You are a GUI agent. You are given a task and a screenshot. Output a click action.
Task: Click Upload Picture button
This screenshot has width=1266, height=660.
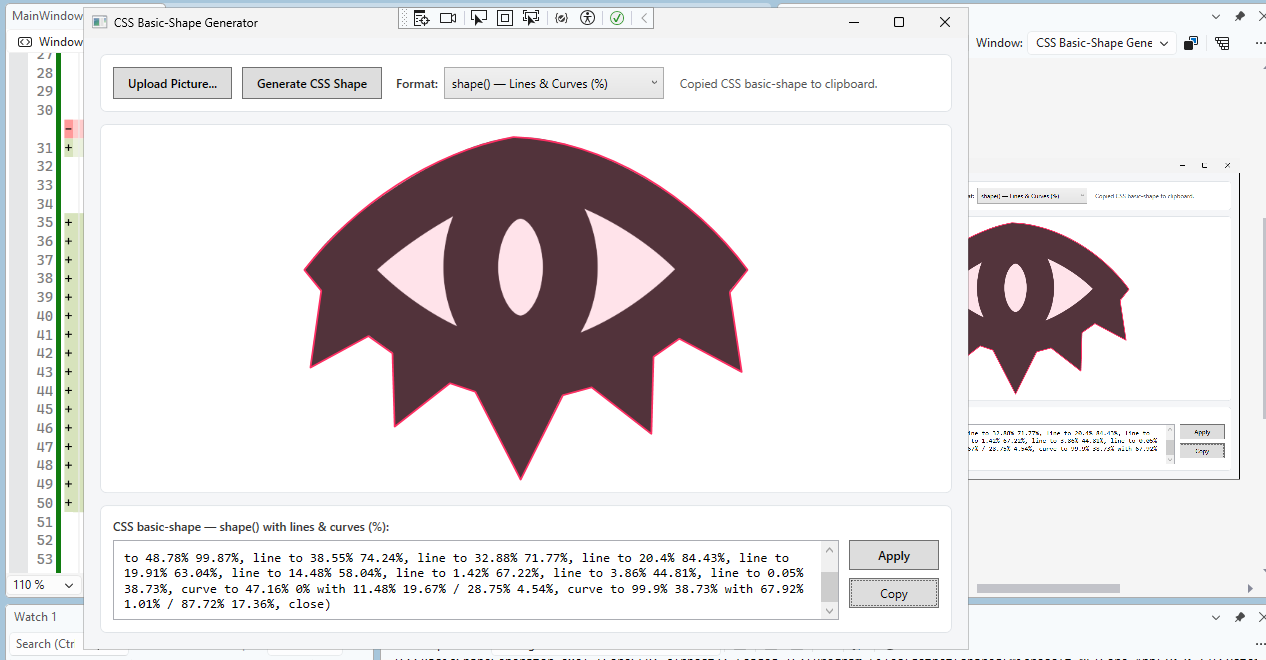[x=173, y=83]
